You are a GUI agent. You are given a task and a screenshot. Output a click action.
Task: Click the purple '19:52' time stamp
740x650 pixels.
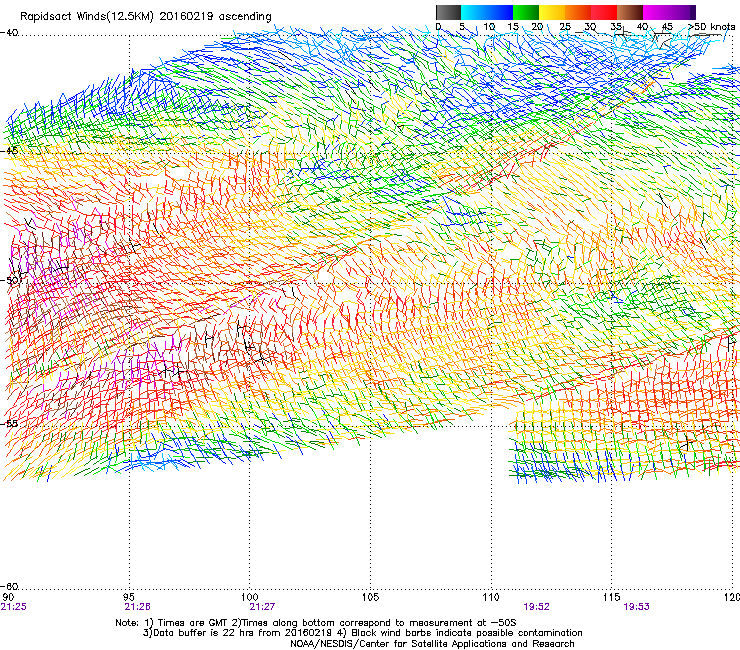coord(537,607)
